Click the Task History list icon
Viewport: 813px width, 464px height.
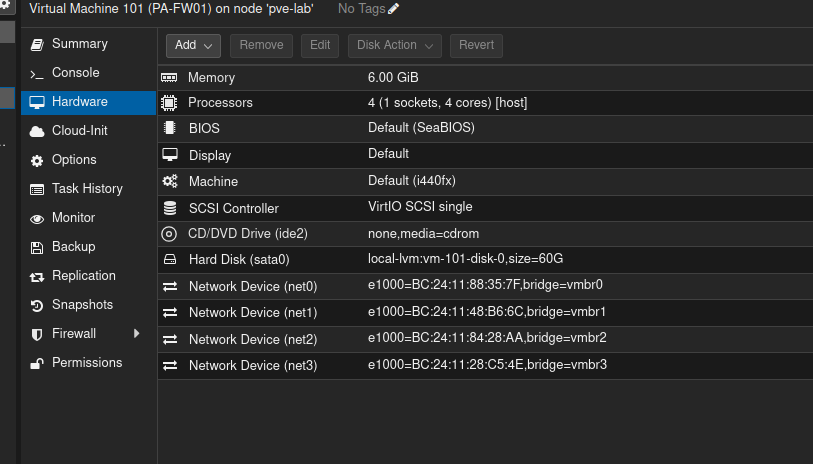click(37, 190)
